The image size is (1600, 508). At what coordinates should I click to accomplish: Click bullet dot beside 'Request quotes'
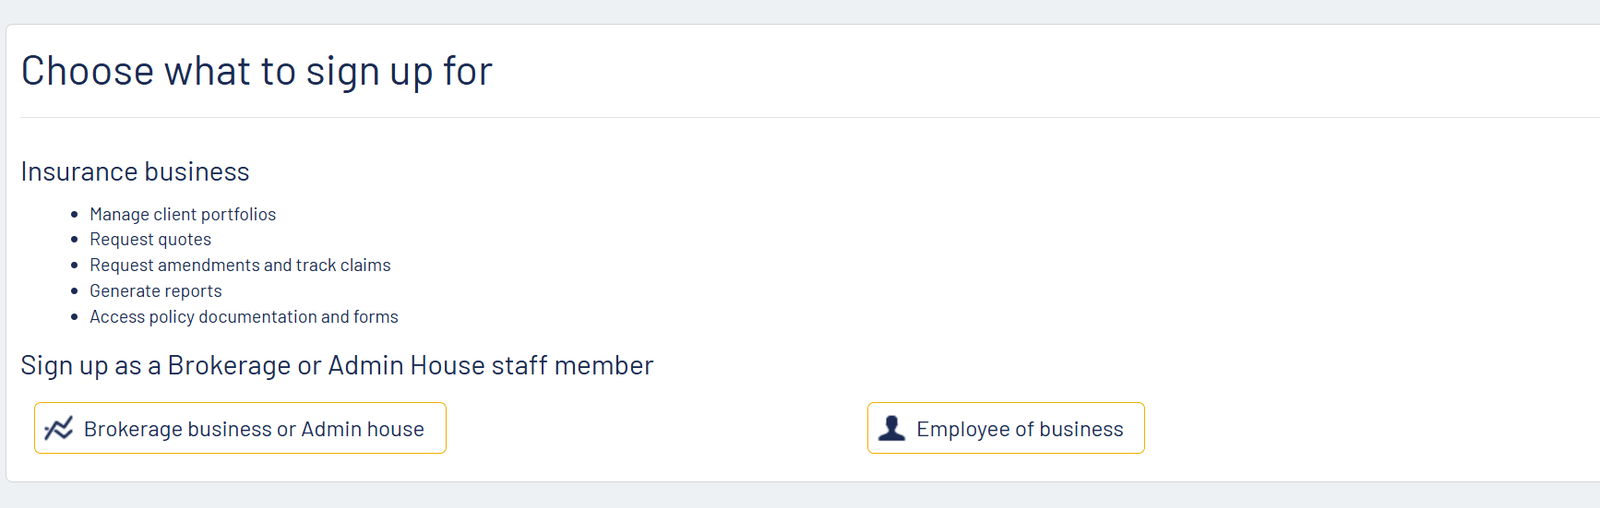74,240
